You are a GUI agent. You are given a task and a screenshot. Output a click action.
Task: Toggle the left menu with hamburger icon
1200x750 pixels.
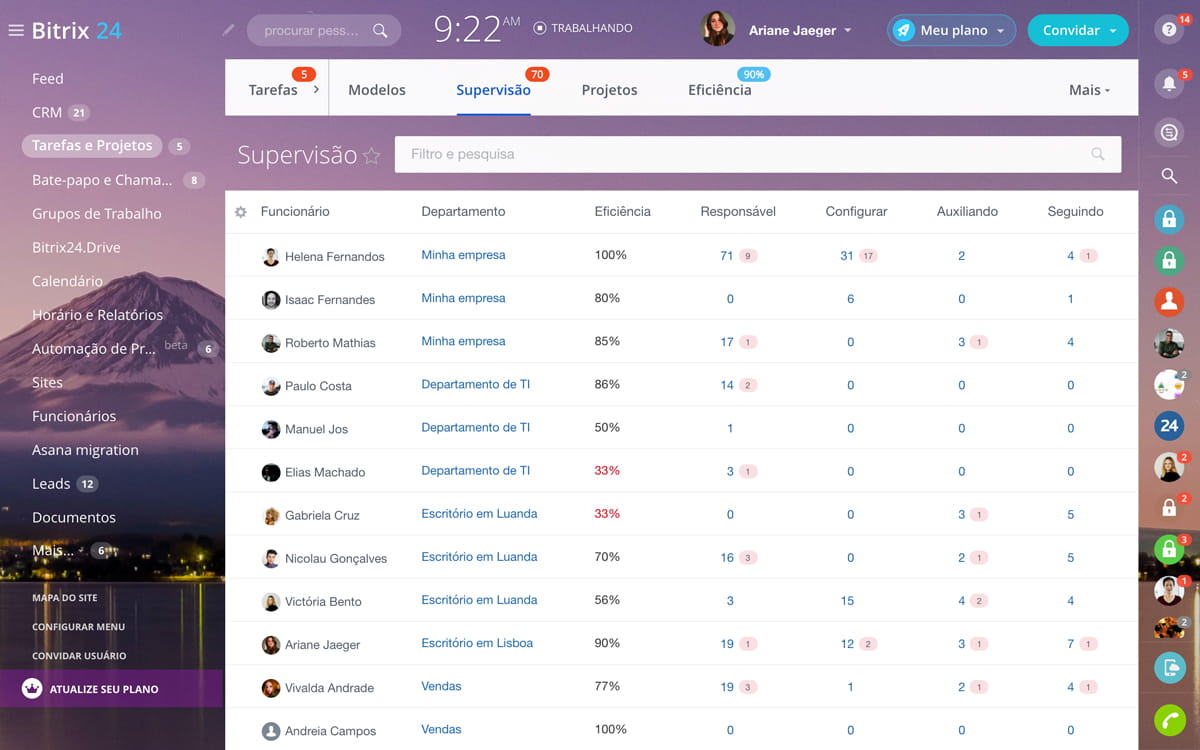15,30
